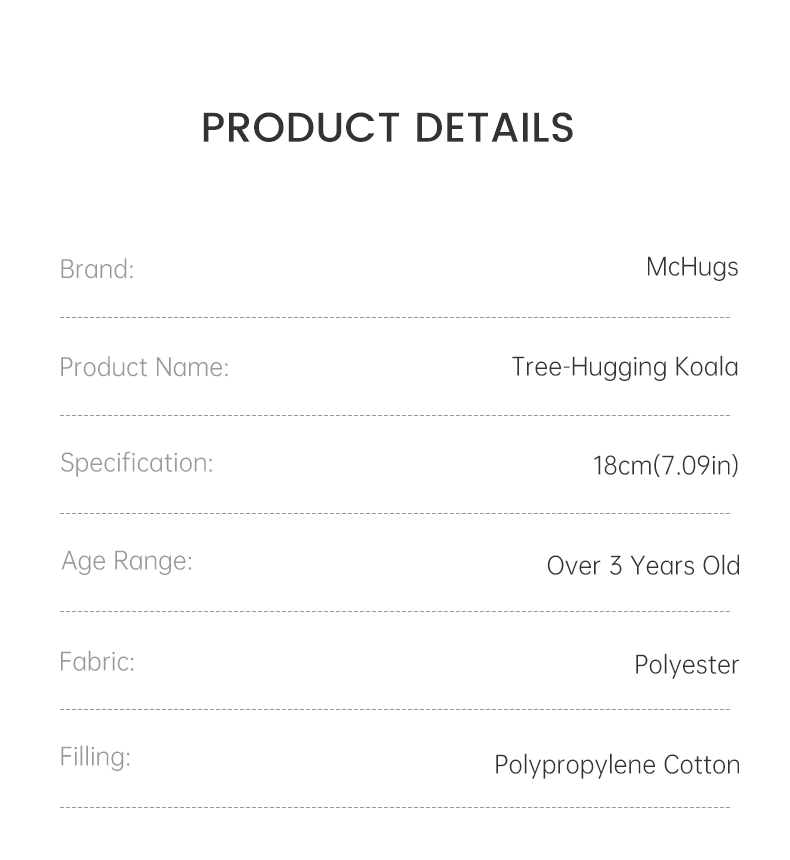Click the Product Name label
790x860 pixels.
(x=144, y=367)
